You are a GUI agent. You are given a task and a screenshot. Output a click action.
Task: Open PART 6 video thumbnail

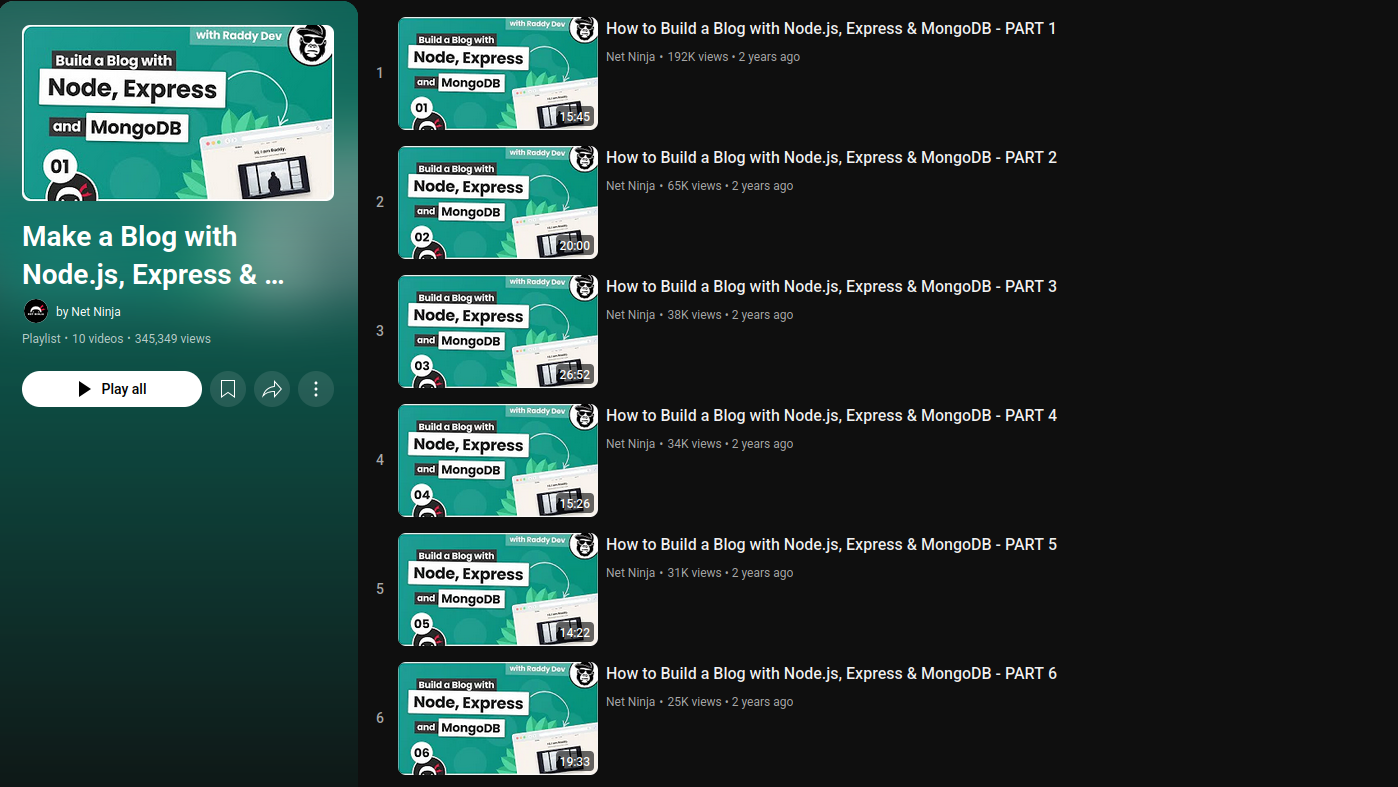(x=497, y=718)
